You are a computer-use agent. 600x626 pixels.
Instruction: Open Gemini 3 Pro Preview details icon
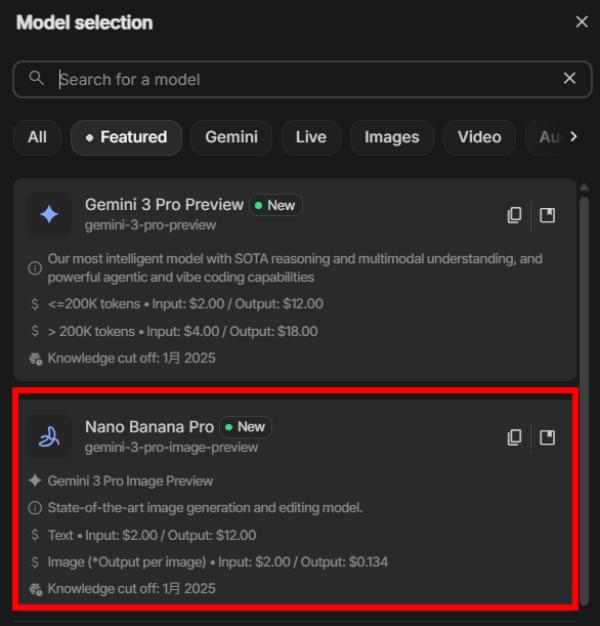coord(547,215)
